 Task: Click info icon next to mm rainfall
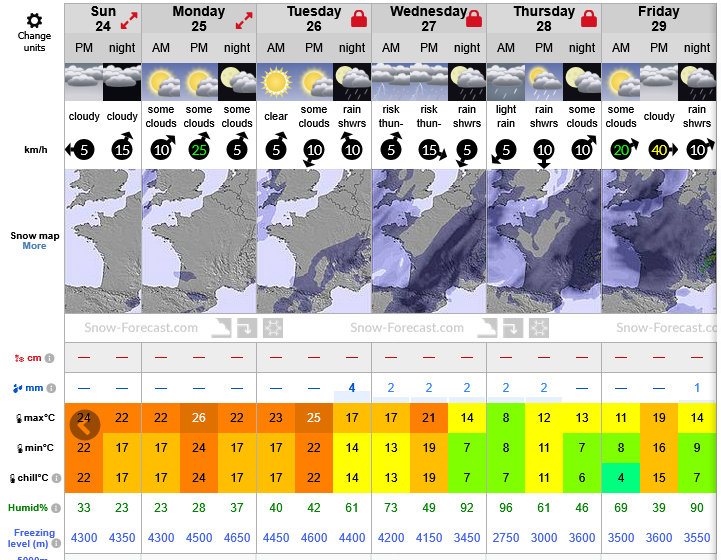(52, 389)
